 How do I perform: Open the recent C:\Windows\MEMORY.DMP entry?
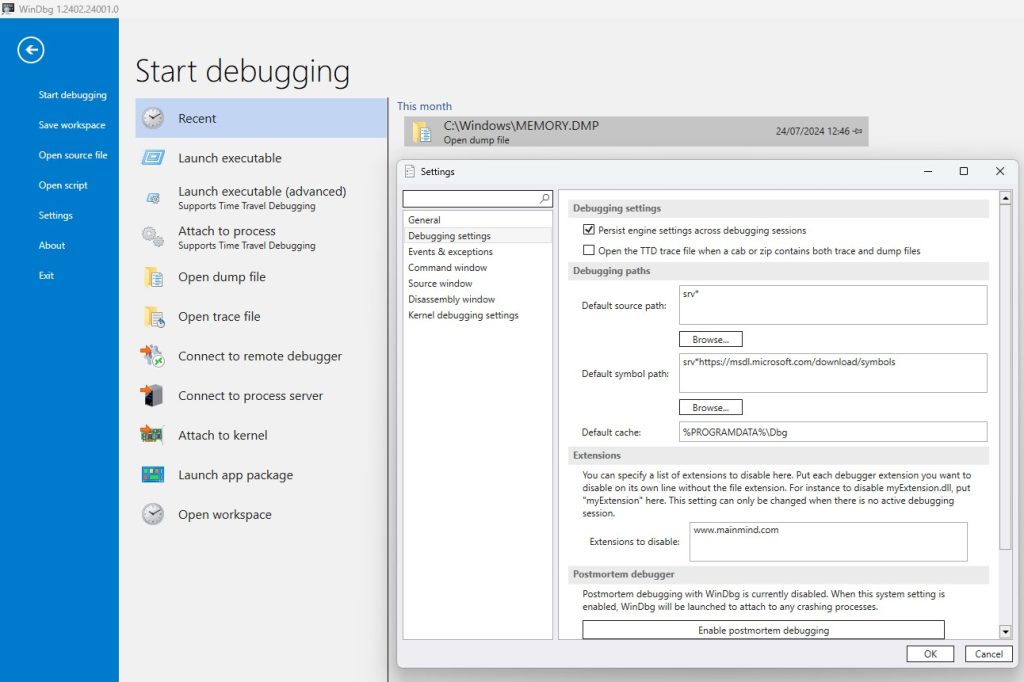[635, 131]
